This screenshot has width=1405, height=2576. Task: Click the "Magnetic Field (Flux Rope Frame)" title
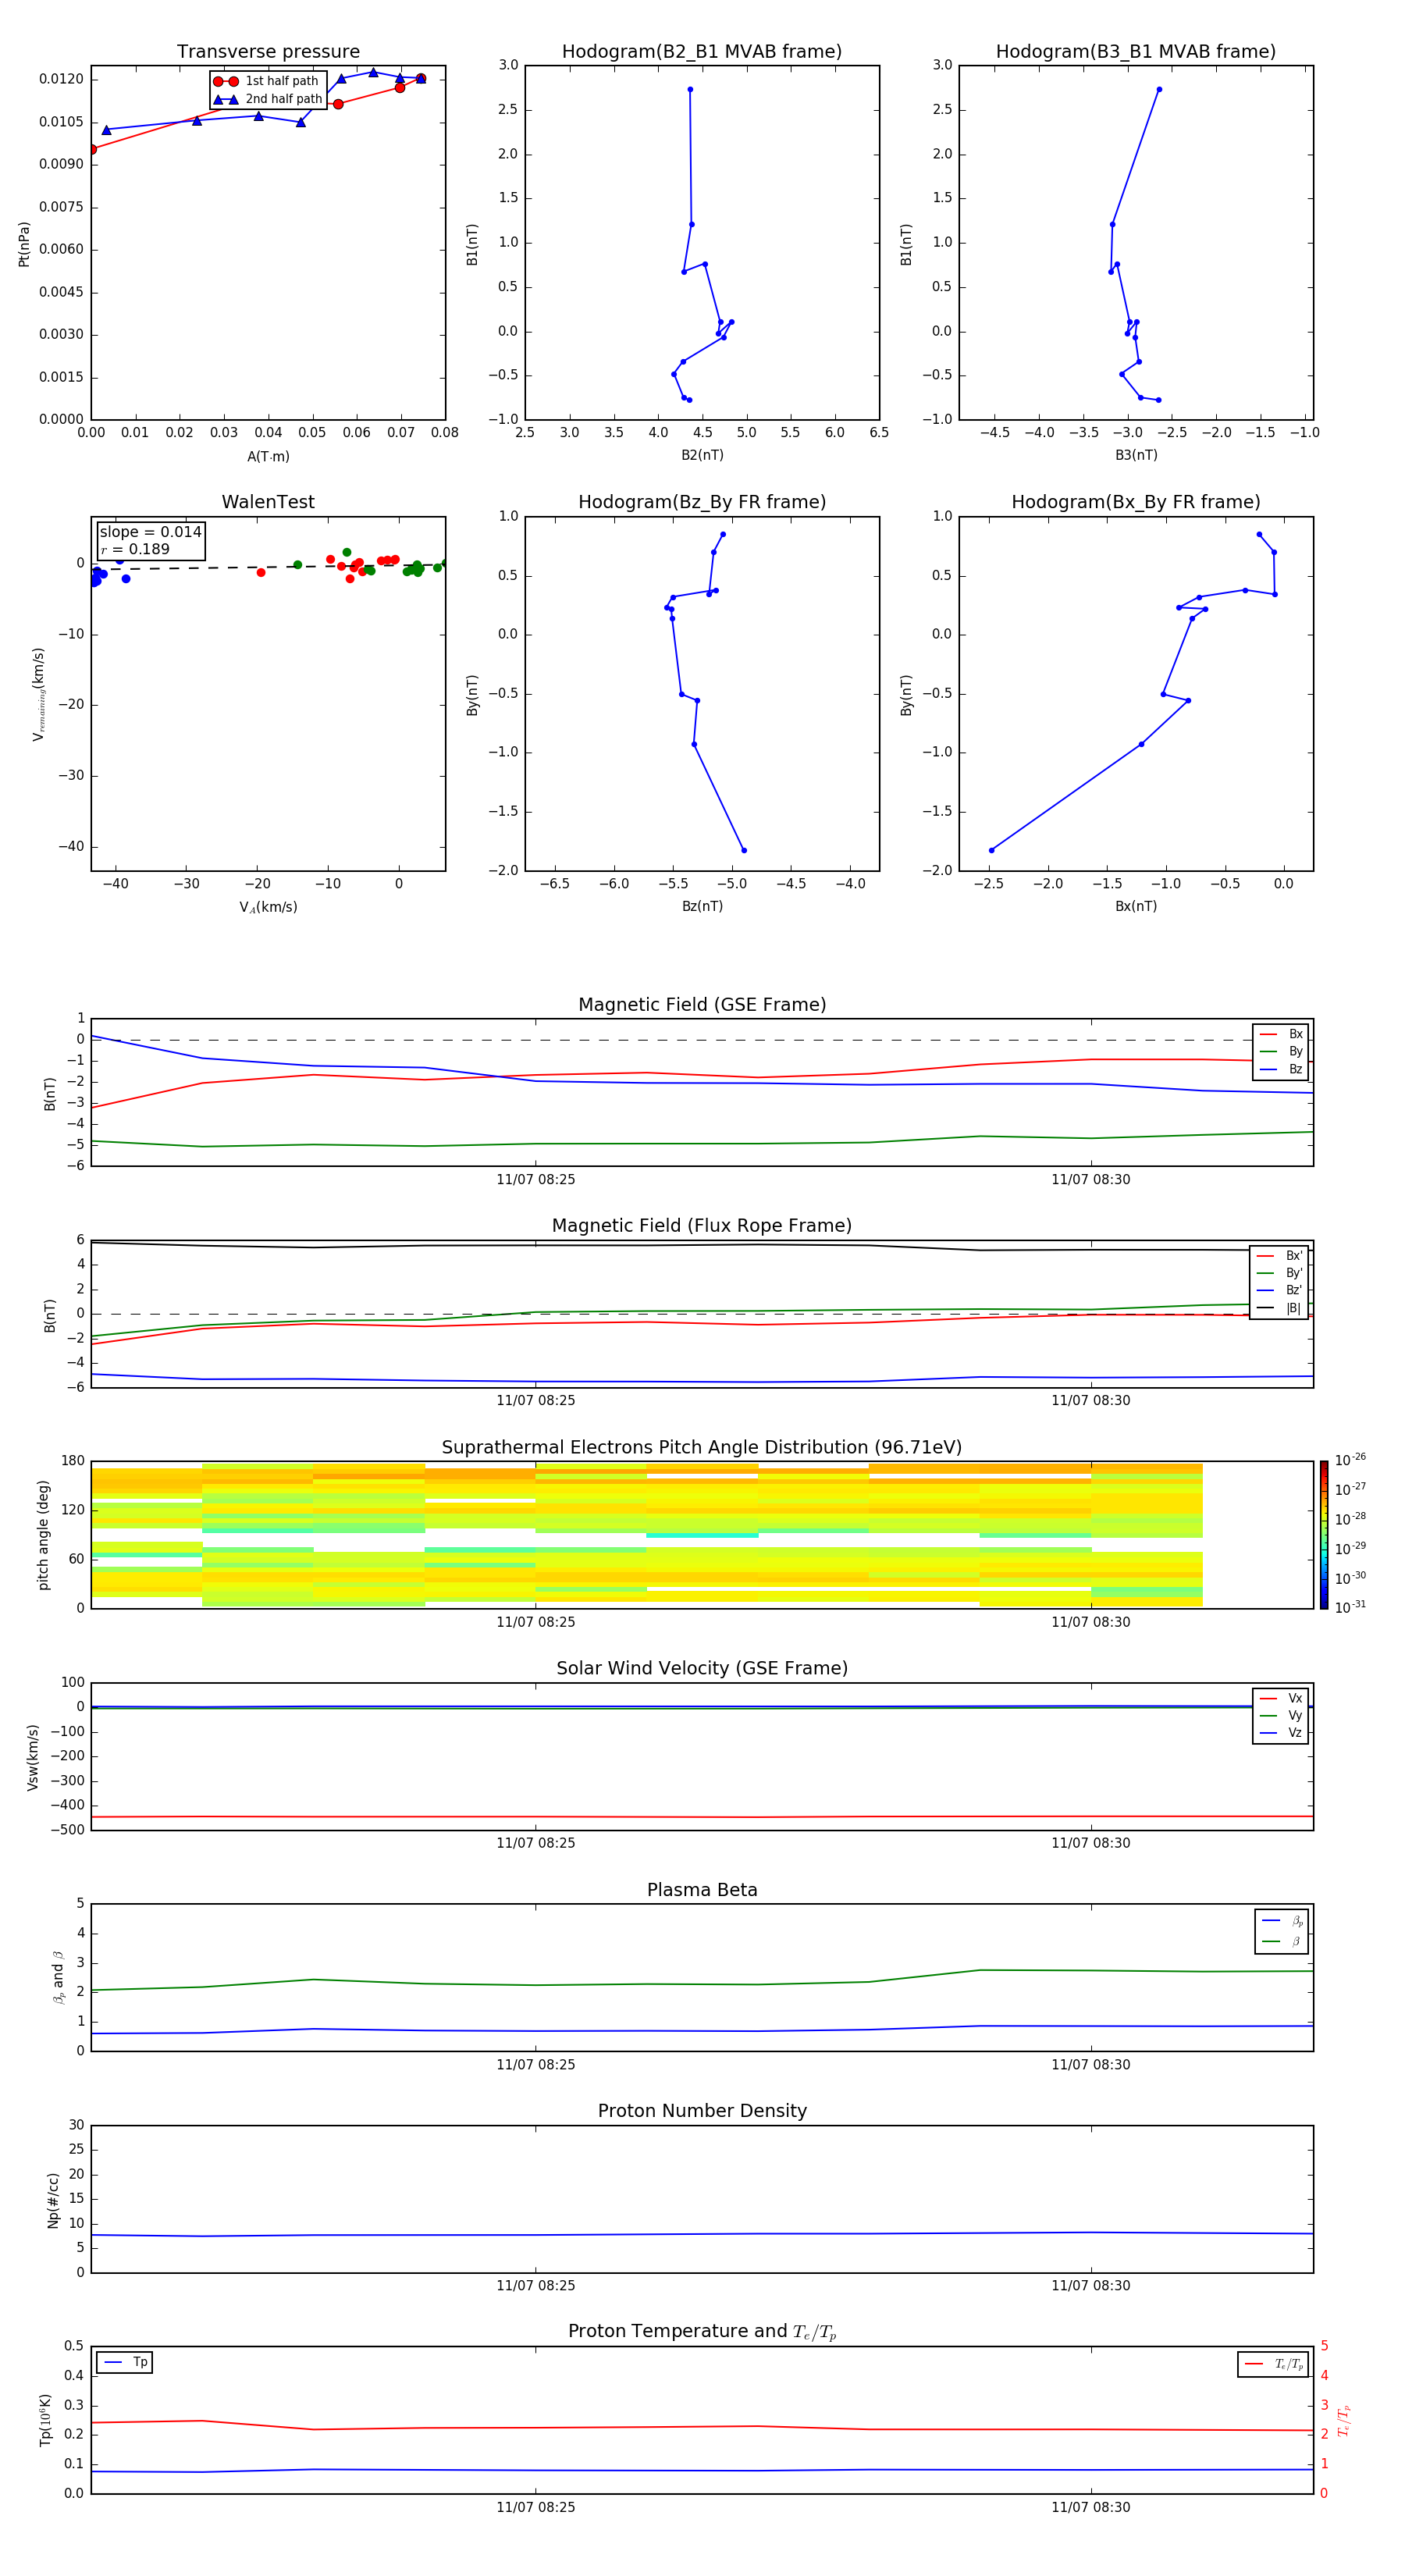[x=702, y=1226]
